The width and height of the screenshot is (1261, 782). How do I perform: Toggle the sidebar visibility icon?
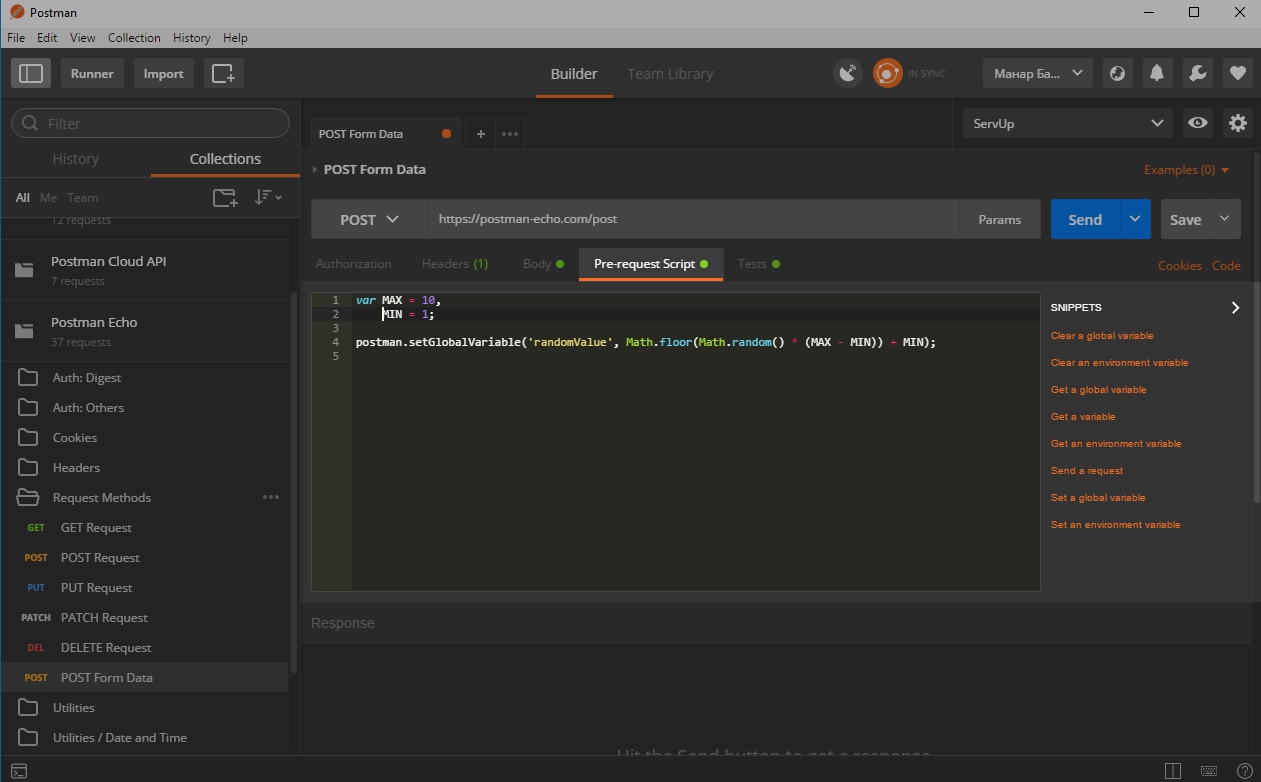pyautogui.click(x=31, y=73)
